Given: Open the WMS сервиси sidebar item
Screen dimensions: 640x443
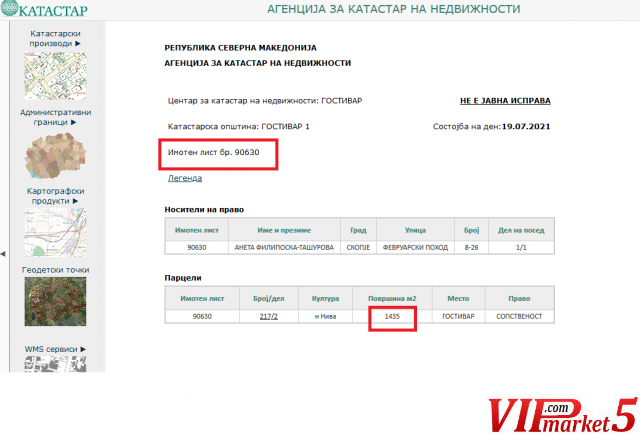Looking at the screenshot, I should pyautogui.click(x=55, y=349).
